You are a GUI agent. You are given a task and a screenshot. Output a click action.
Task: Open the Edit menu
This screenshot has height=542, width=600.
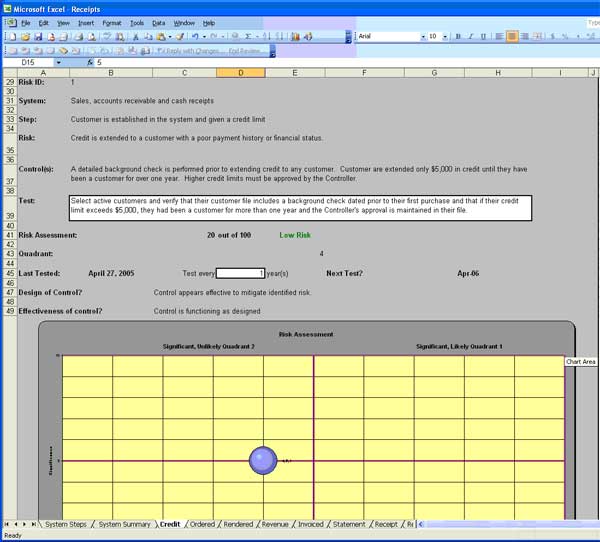pyautogui.click(x=44, y=23)
